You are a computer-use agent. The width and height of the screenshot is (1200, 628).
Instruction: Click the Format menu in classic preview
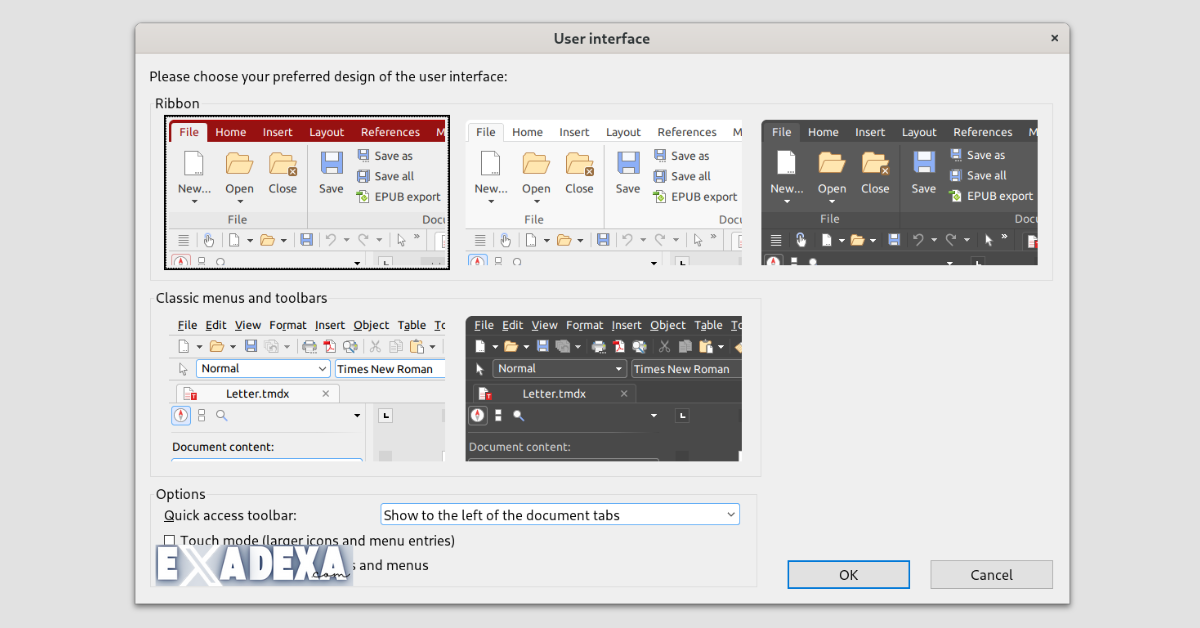coord(288,324)
